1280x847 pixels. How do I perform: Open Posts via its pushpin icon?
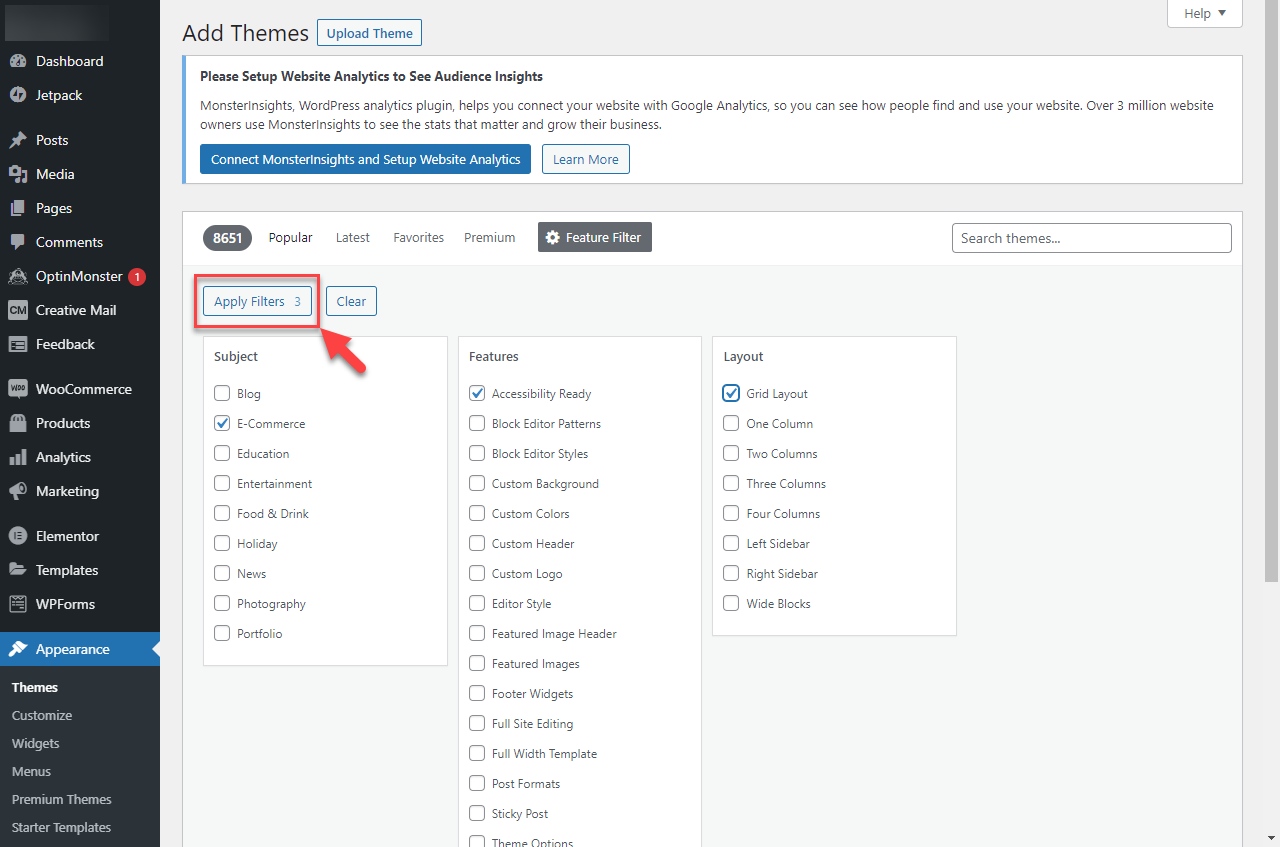tap(18, 140)
